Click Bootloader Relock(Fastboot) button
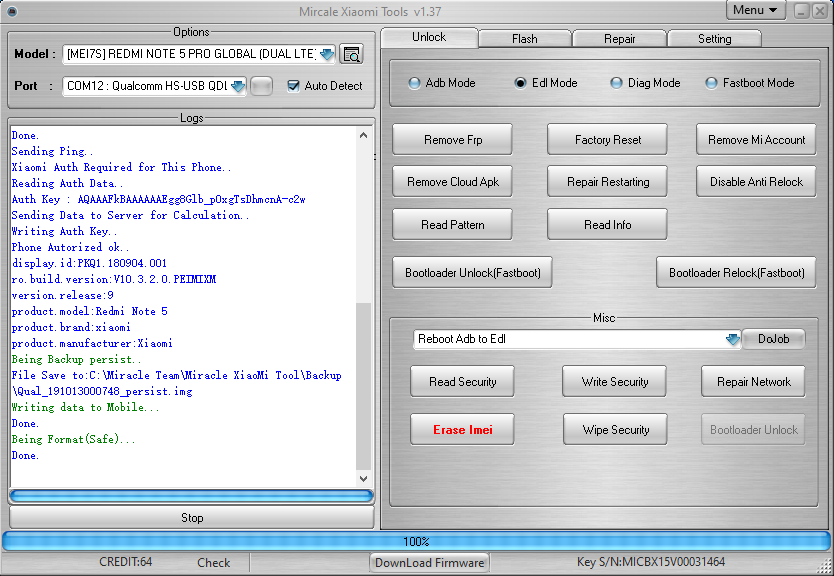The width and height of the screenshot is (834, 576). [737, 273]
